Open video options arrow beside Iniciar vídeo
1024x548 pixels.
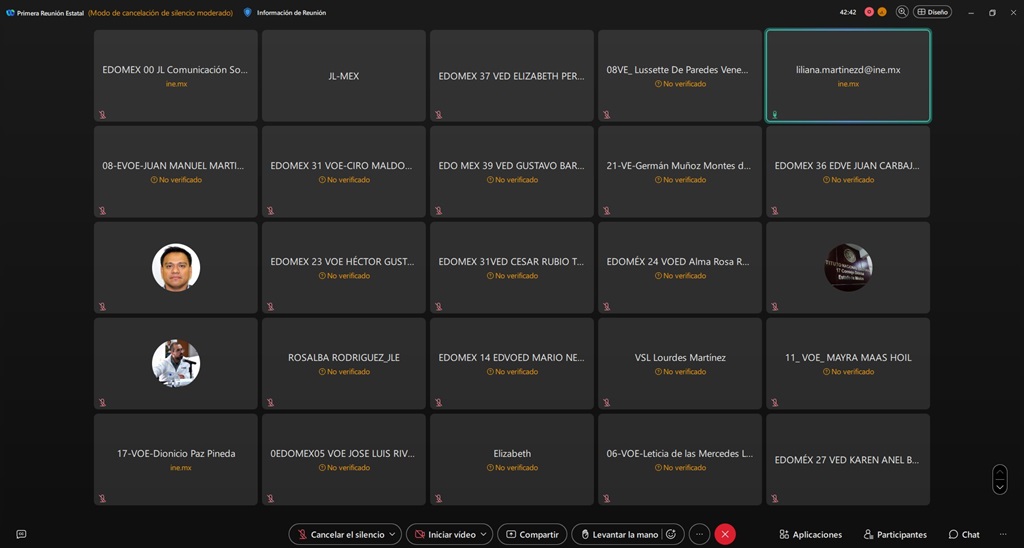[484, 534]
